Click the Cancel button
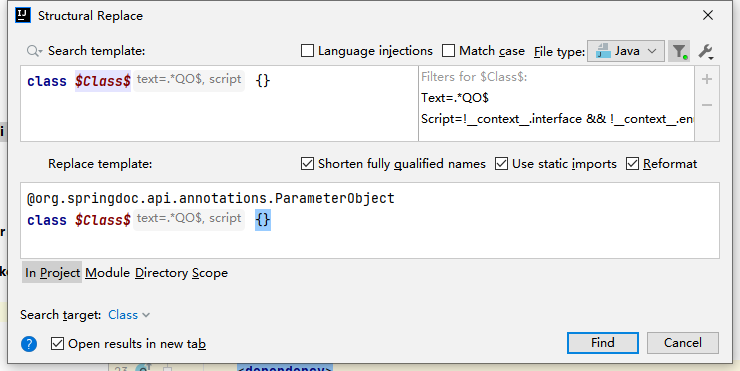740x371 pixels. tap(682, 343)
